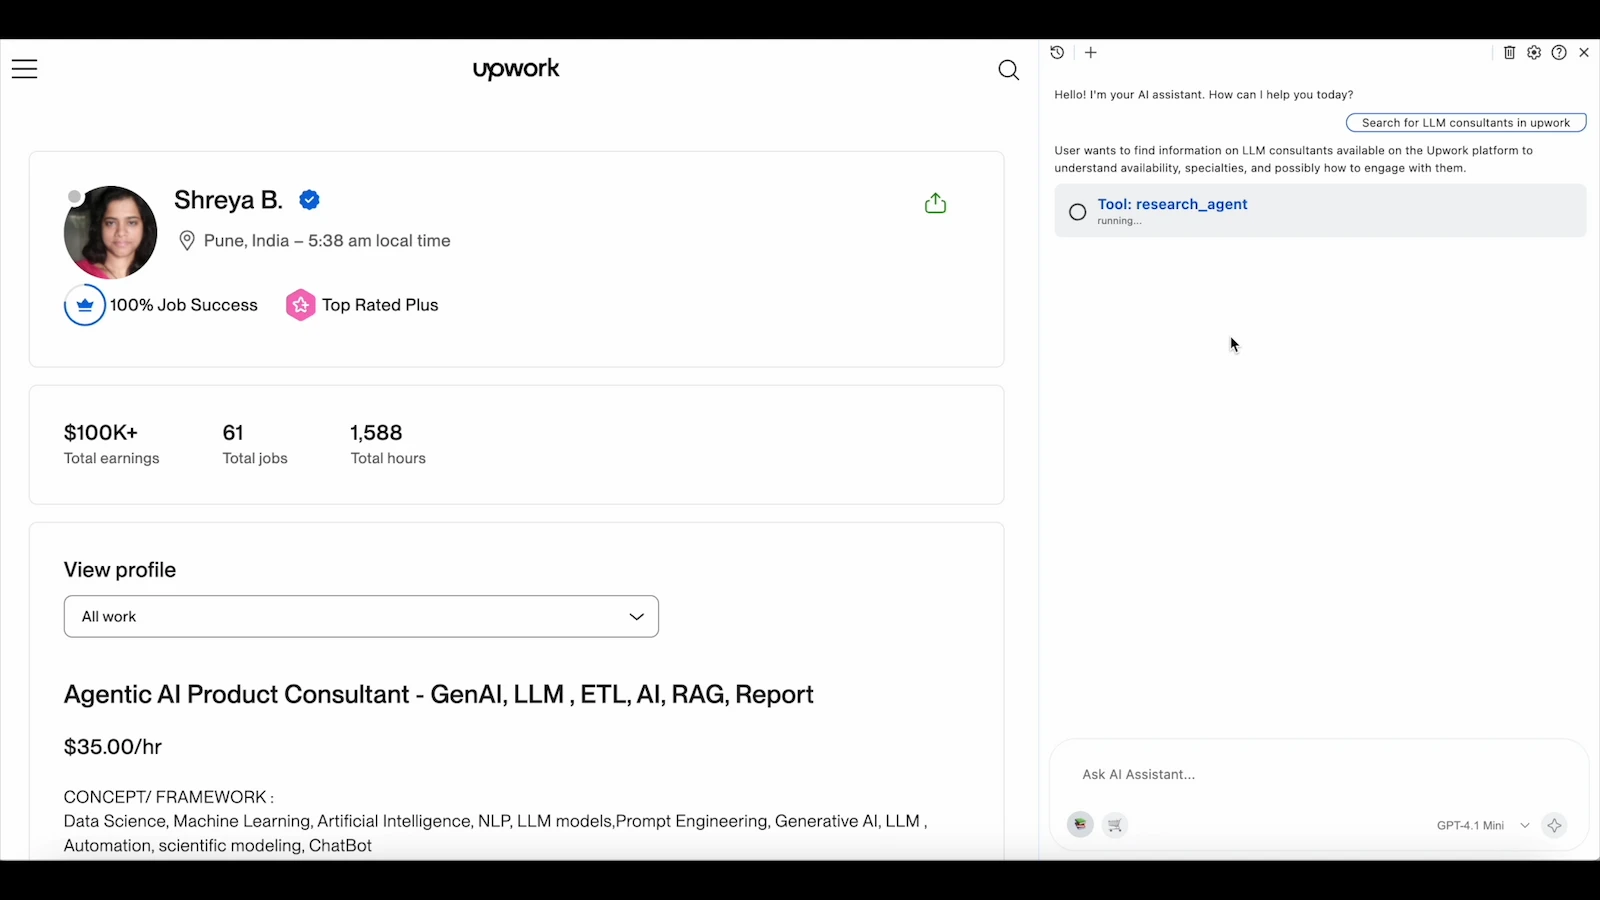Click the 100% Job Success label
The width and height of the screenshot is (1600, 900).
coord(184,305)
